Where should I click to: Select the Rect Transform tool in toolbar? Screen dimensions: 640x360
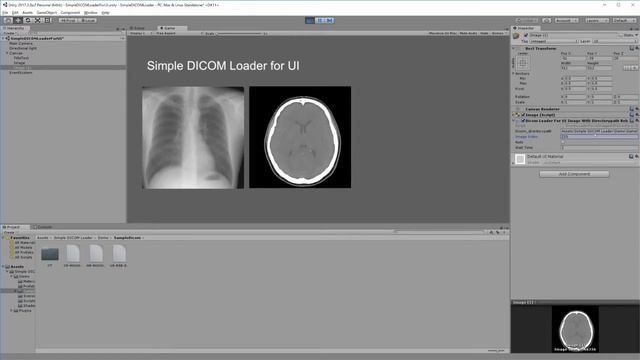(x=47, y=20)
